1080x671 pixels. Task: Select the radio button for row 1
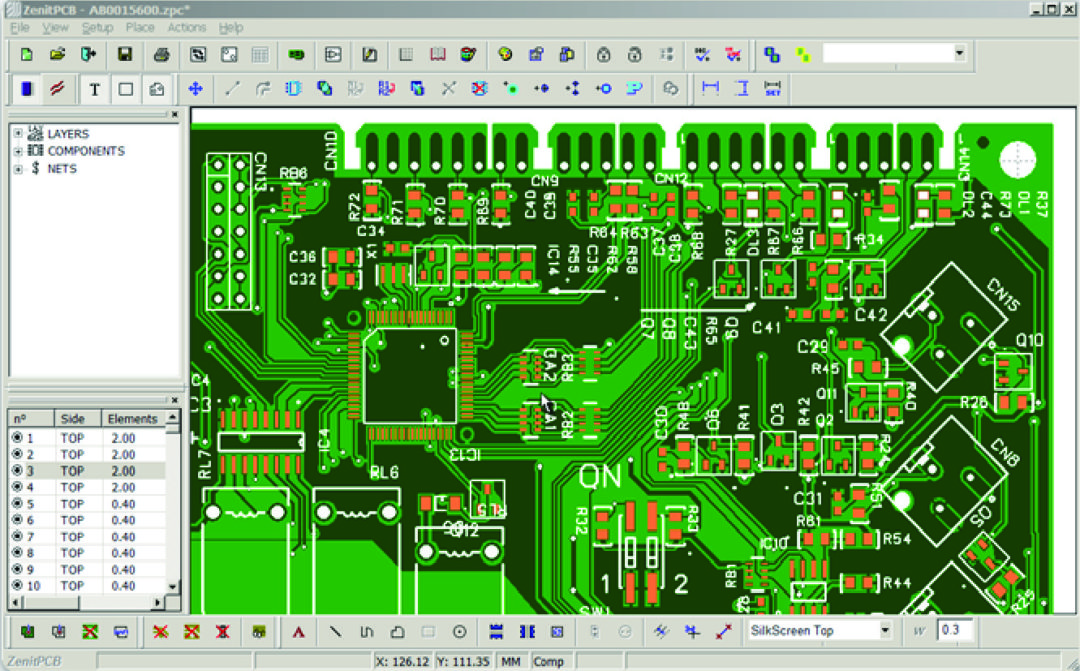(x=17, y=438)
